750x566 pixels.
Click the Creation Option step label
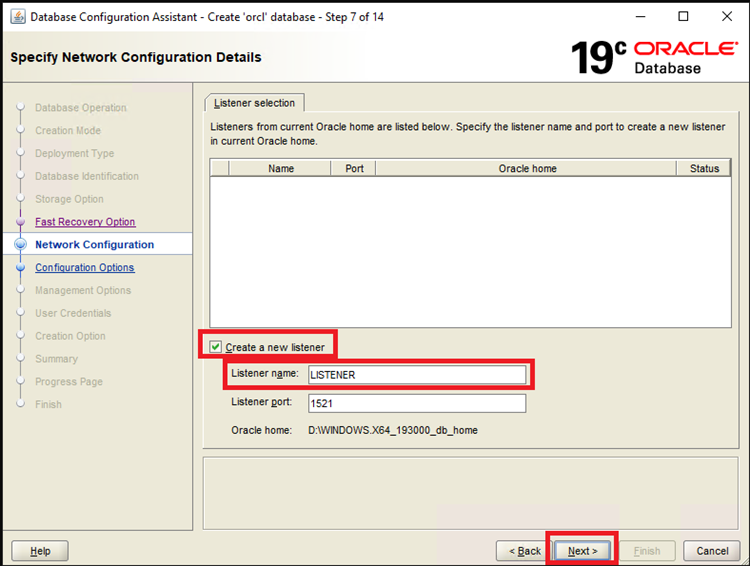click(x=70, y=336)
